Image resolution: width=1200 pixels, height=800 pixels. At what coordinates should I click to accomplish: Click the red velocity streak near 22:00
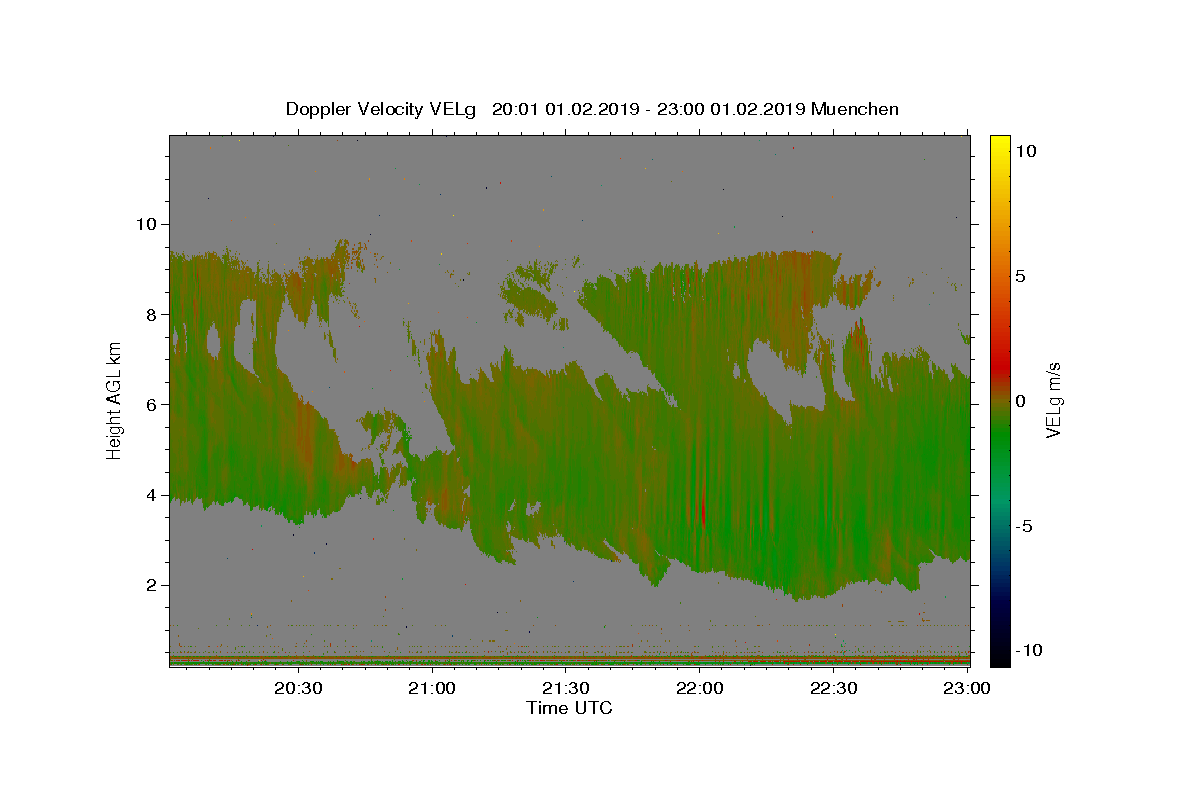pos(703,512)
